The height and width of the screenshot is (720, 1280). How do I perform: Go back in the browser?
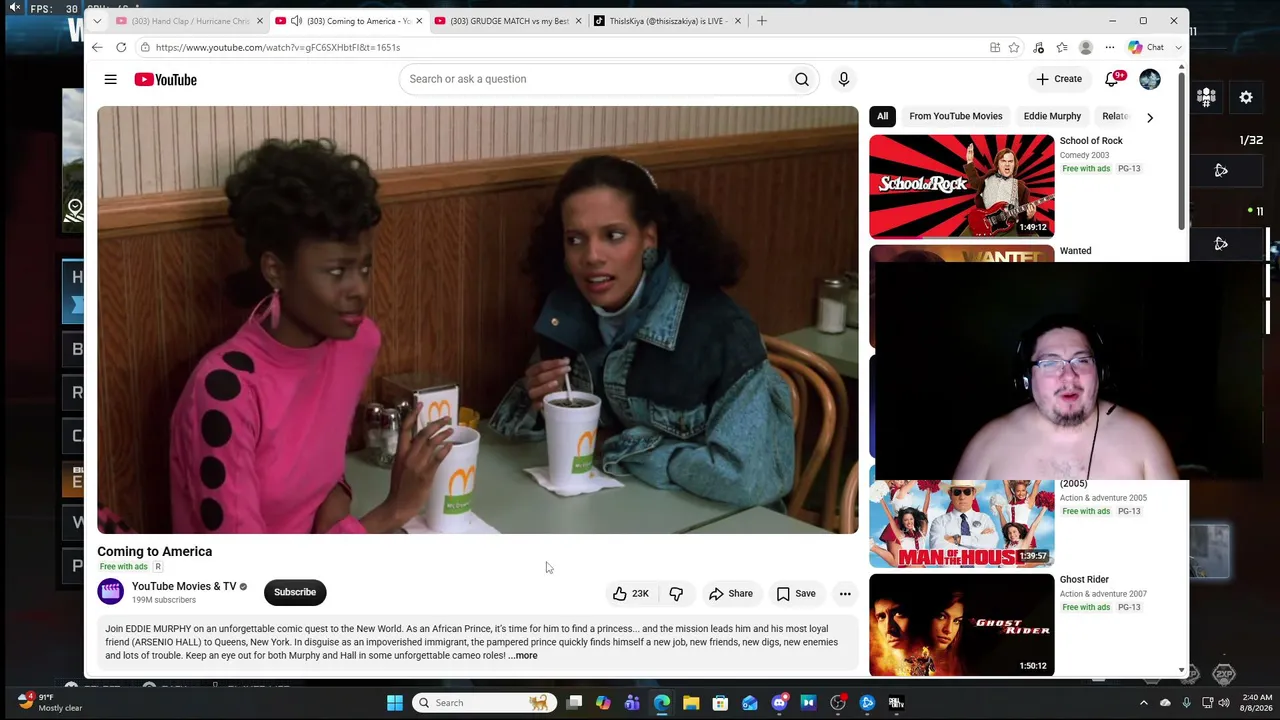click(97, 47)
